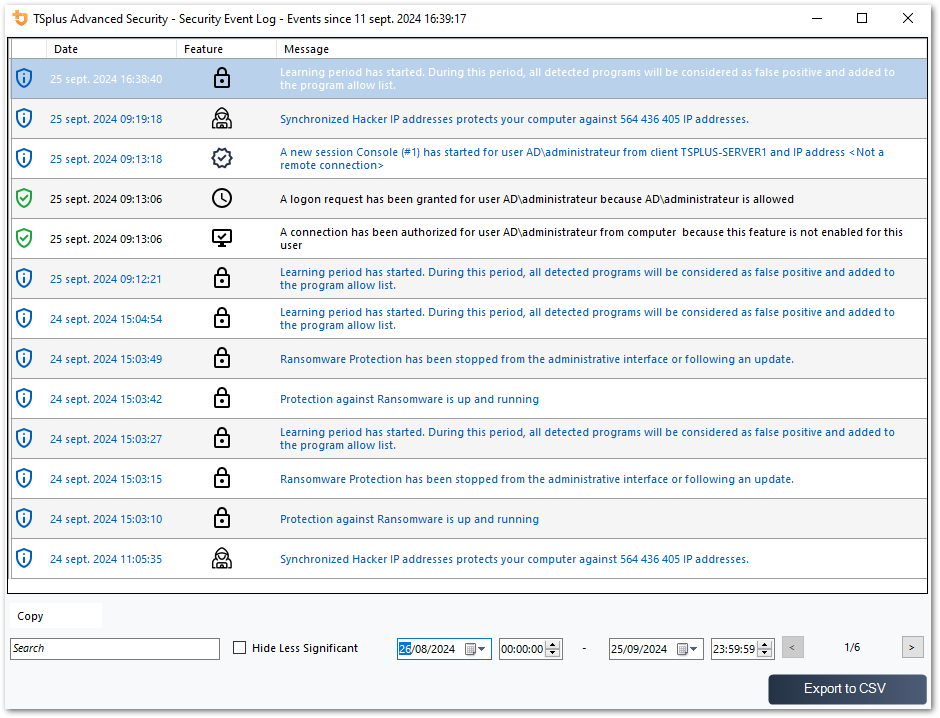The image size is (940, 718).
Task: Click the session checkmark icon for Console #1 event
Action: pos(222,157)
